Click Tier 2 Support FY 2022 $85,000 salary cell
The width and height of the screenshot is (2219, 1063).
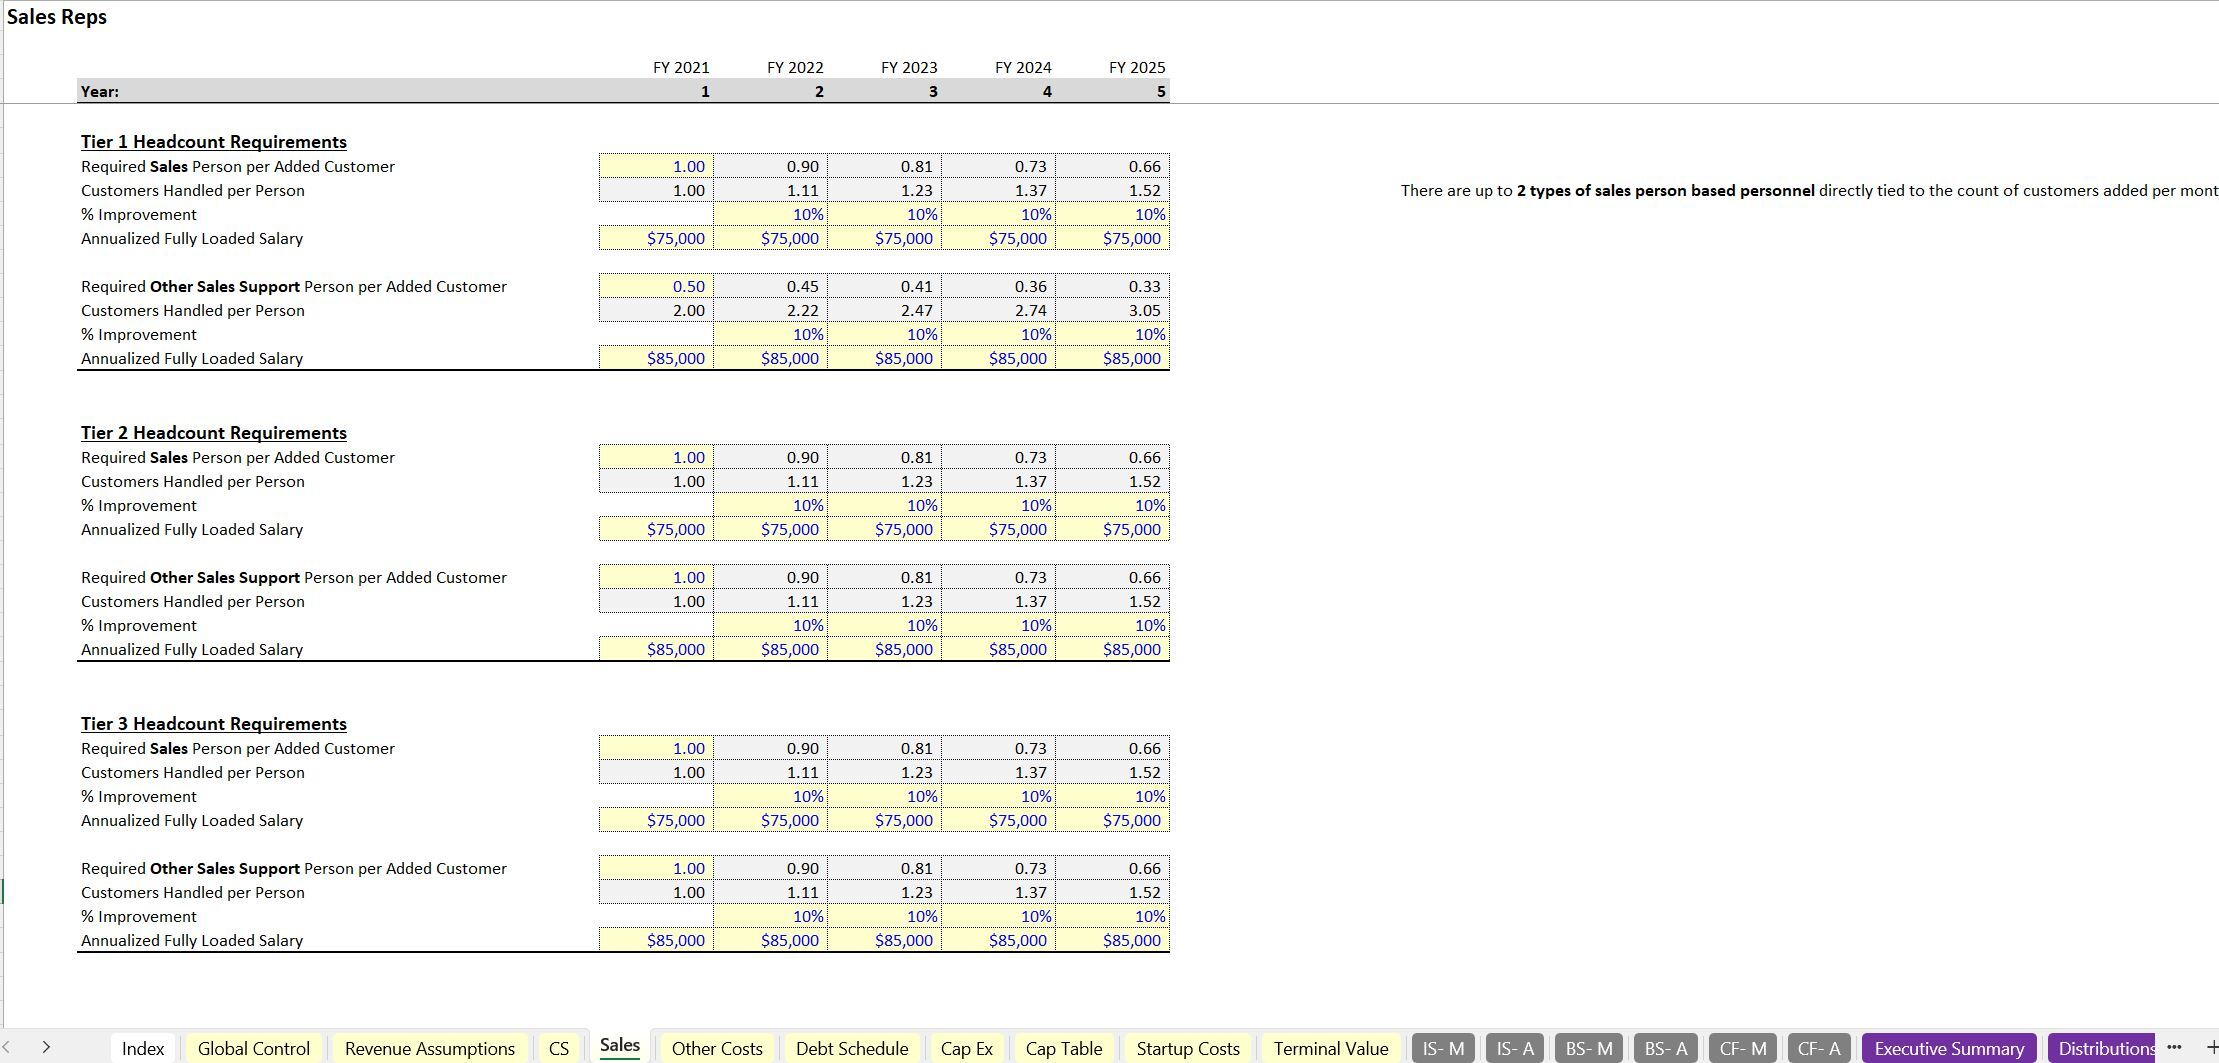point(770,649)
